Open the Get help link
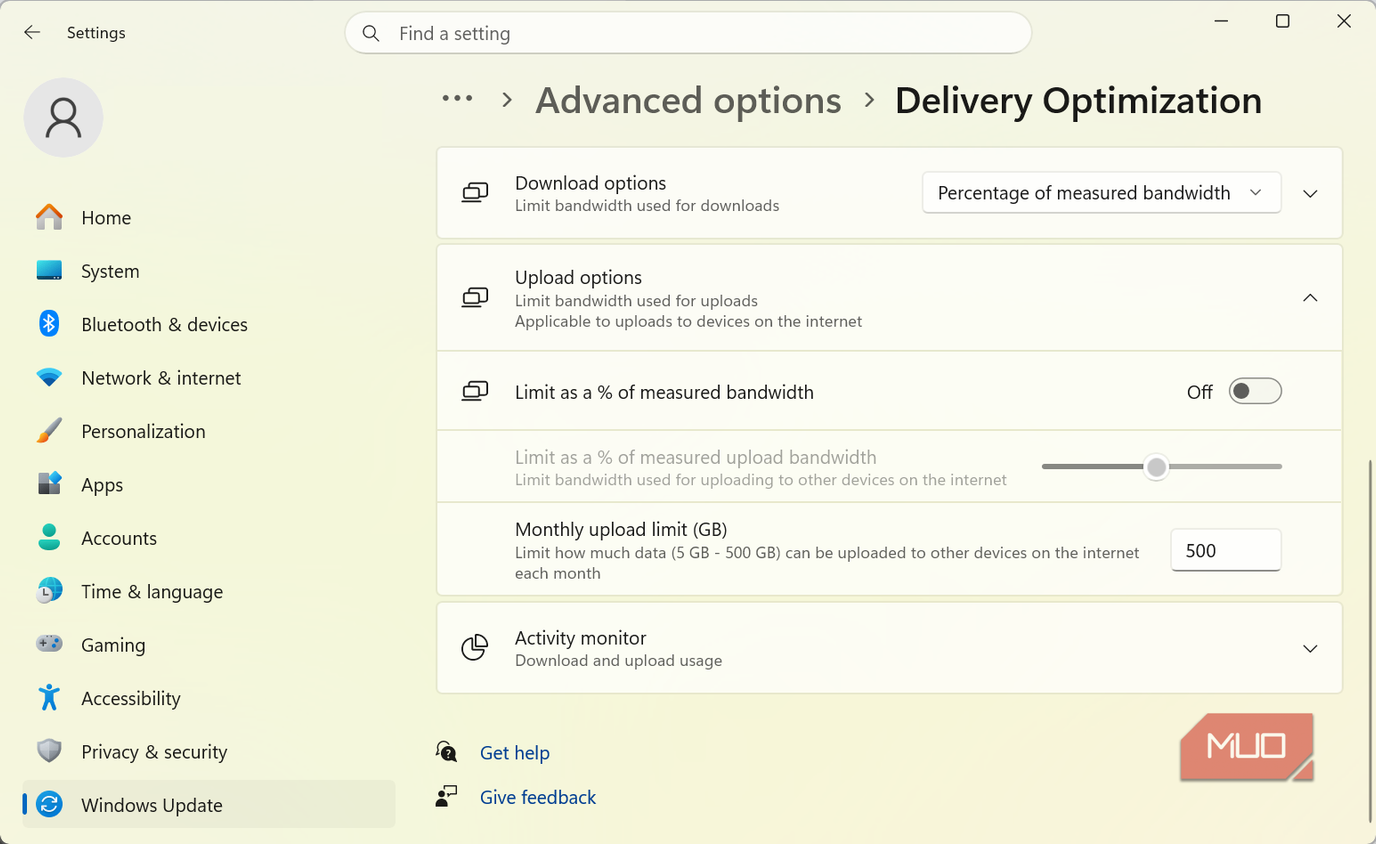The width and height of the screenshot is (1376, 844). tap(515, 753)
